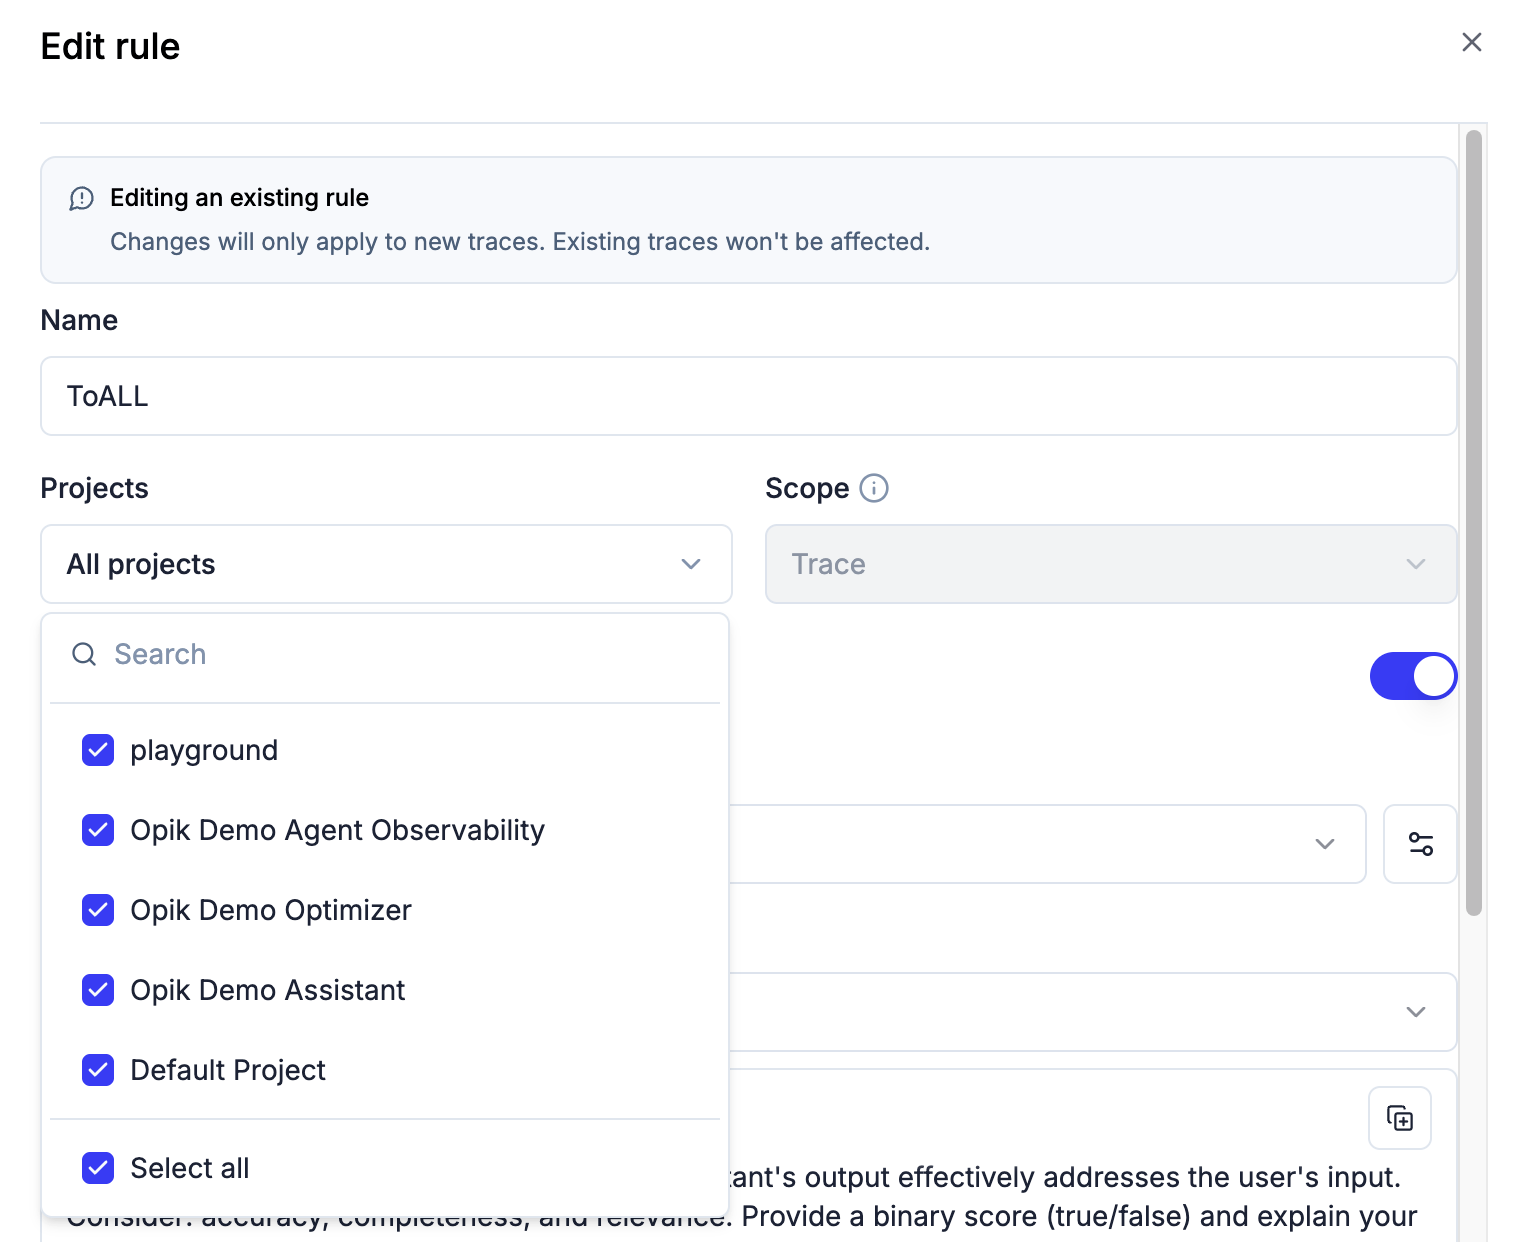Expand the model selection chevron
Screen dimensions: 1514x1242
tap(1325, 844)
